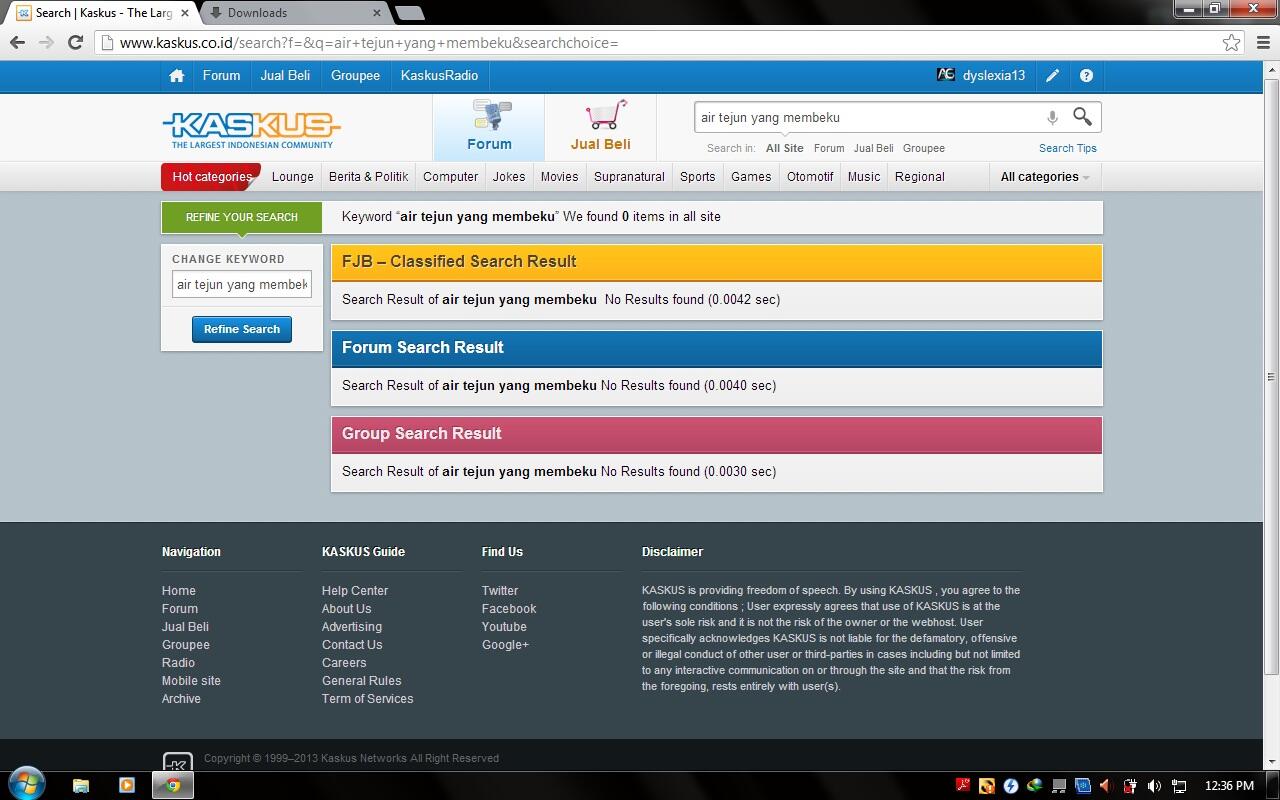Open the Hot categories menu
The height and width of the screenshot is (800, 1280).
(211, 177)
